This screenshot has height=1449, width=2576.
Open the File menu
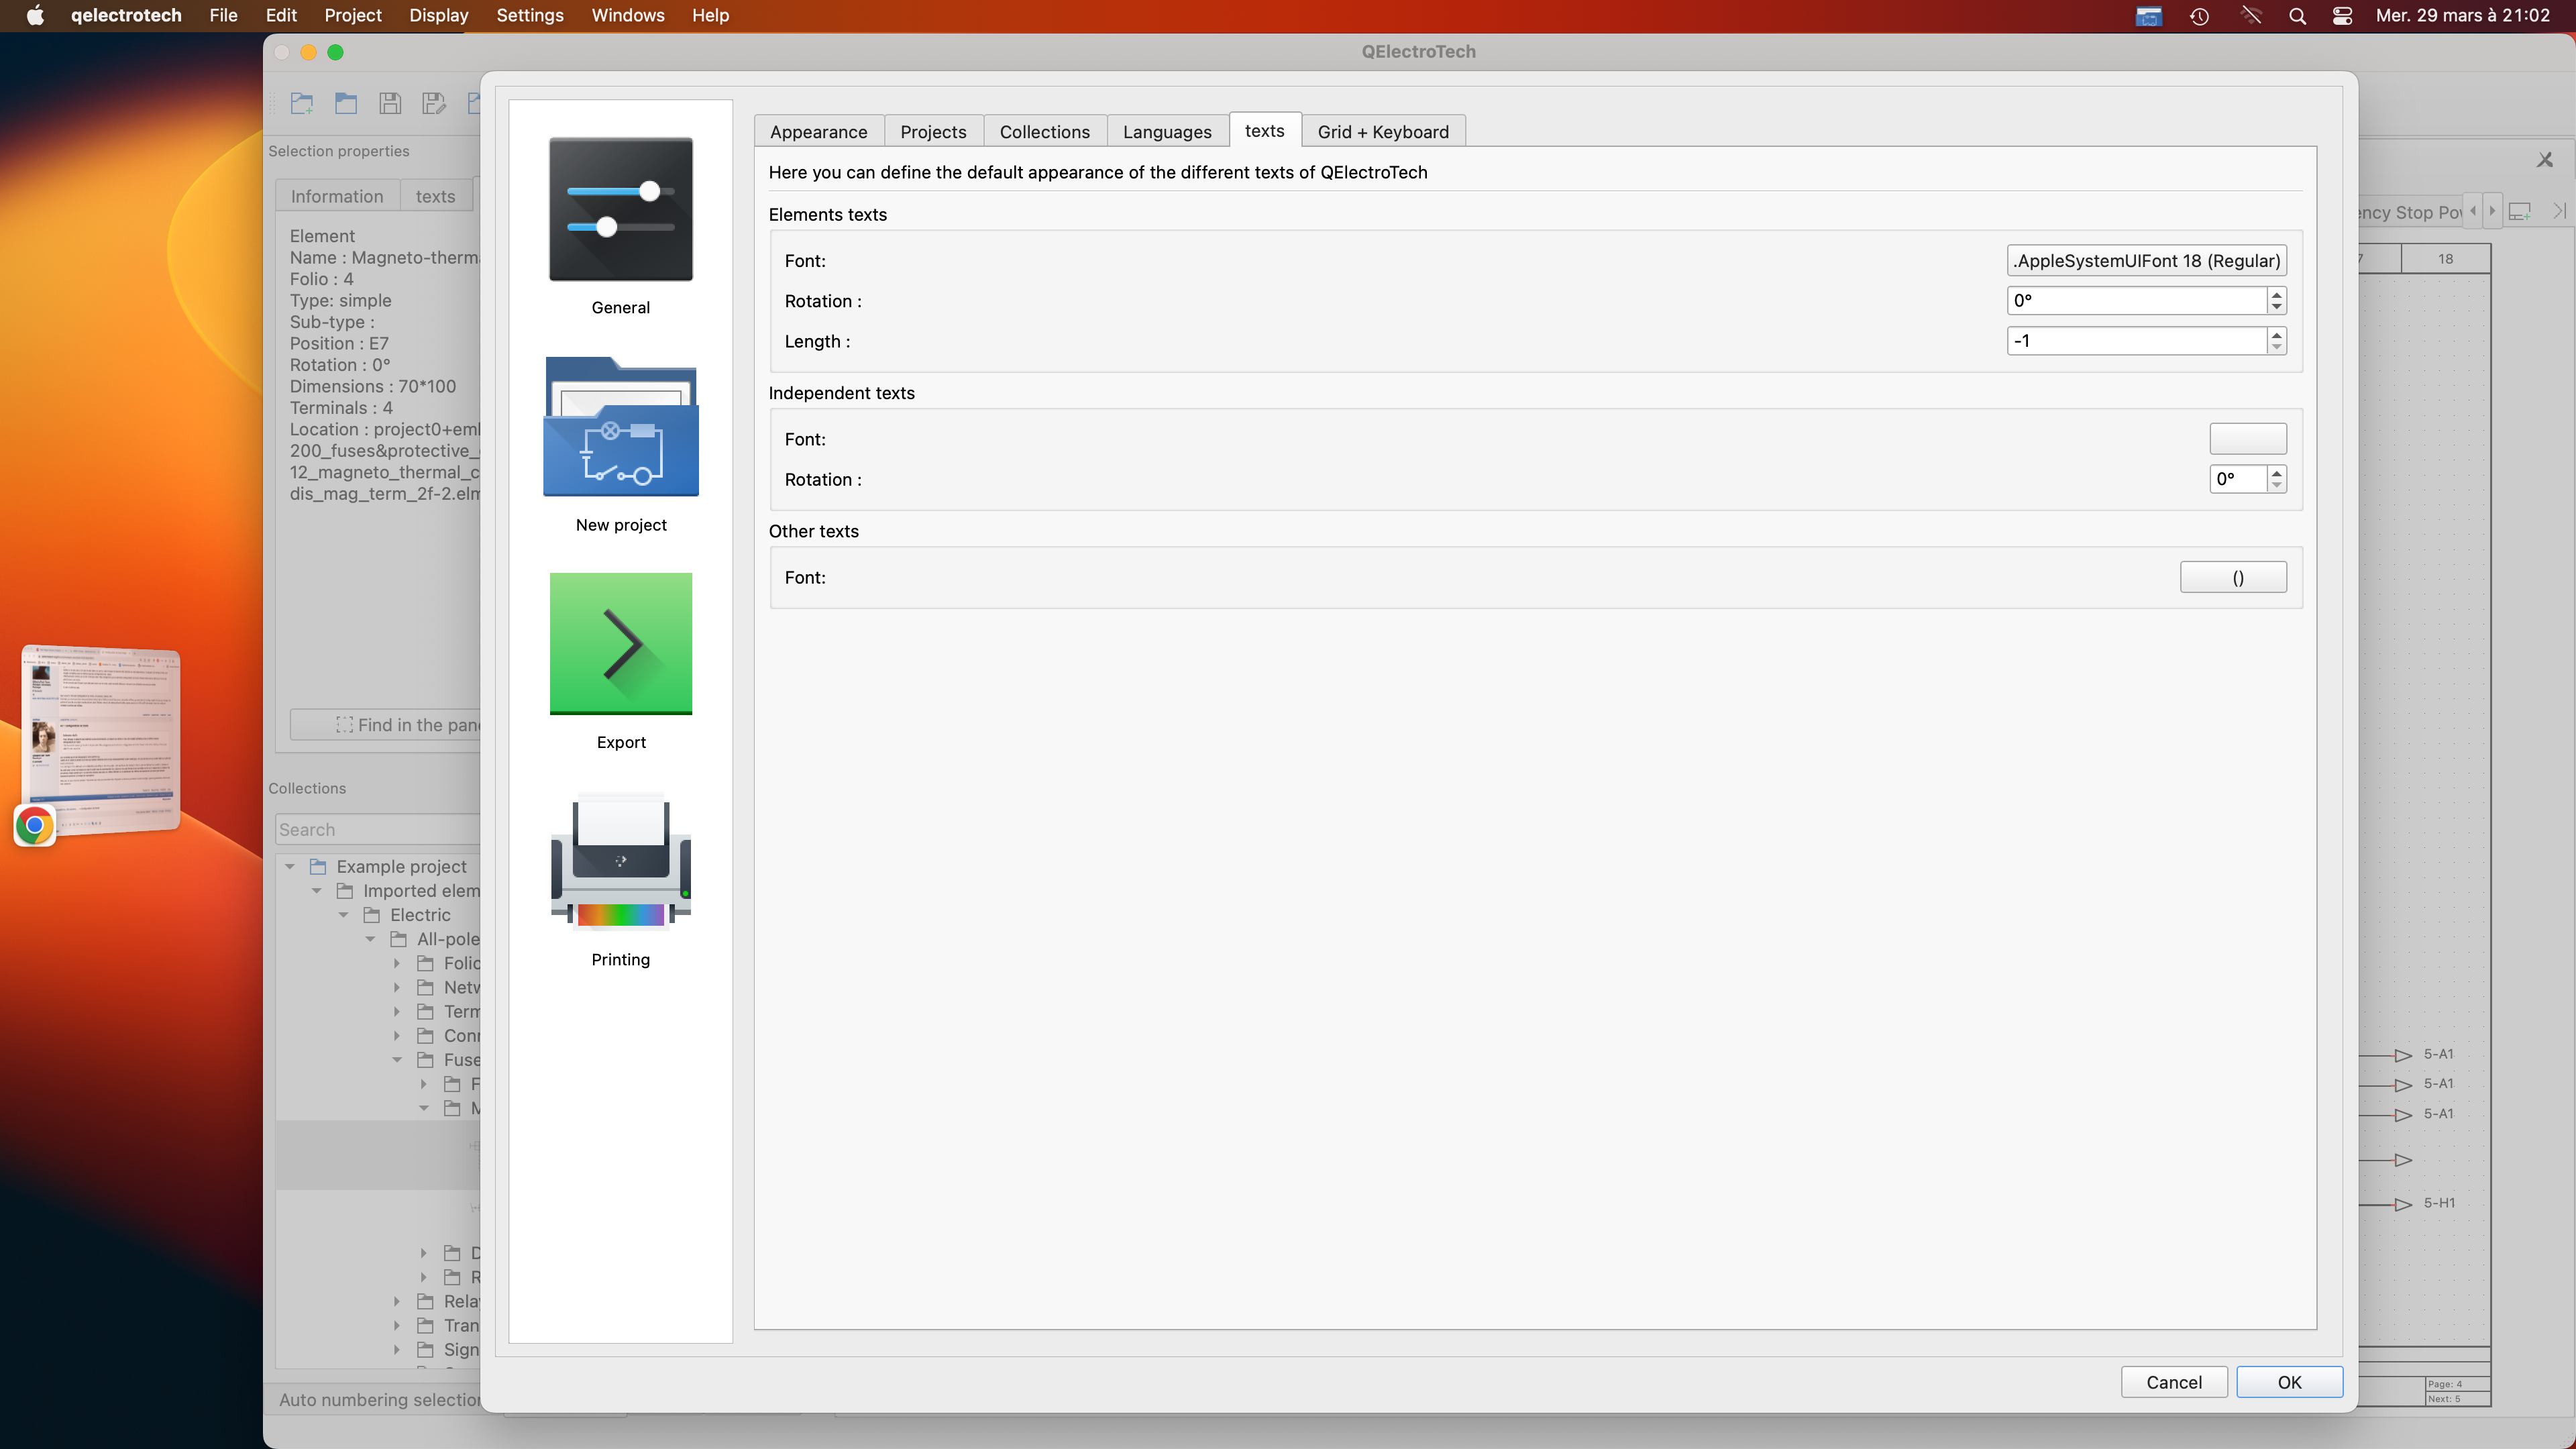click(223, 16)
